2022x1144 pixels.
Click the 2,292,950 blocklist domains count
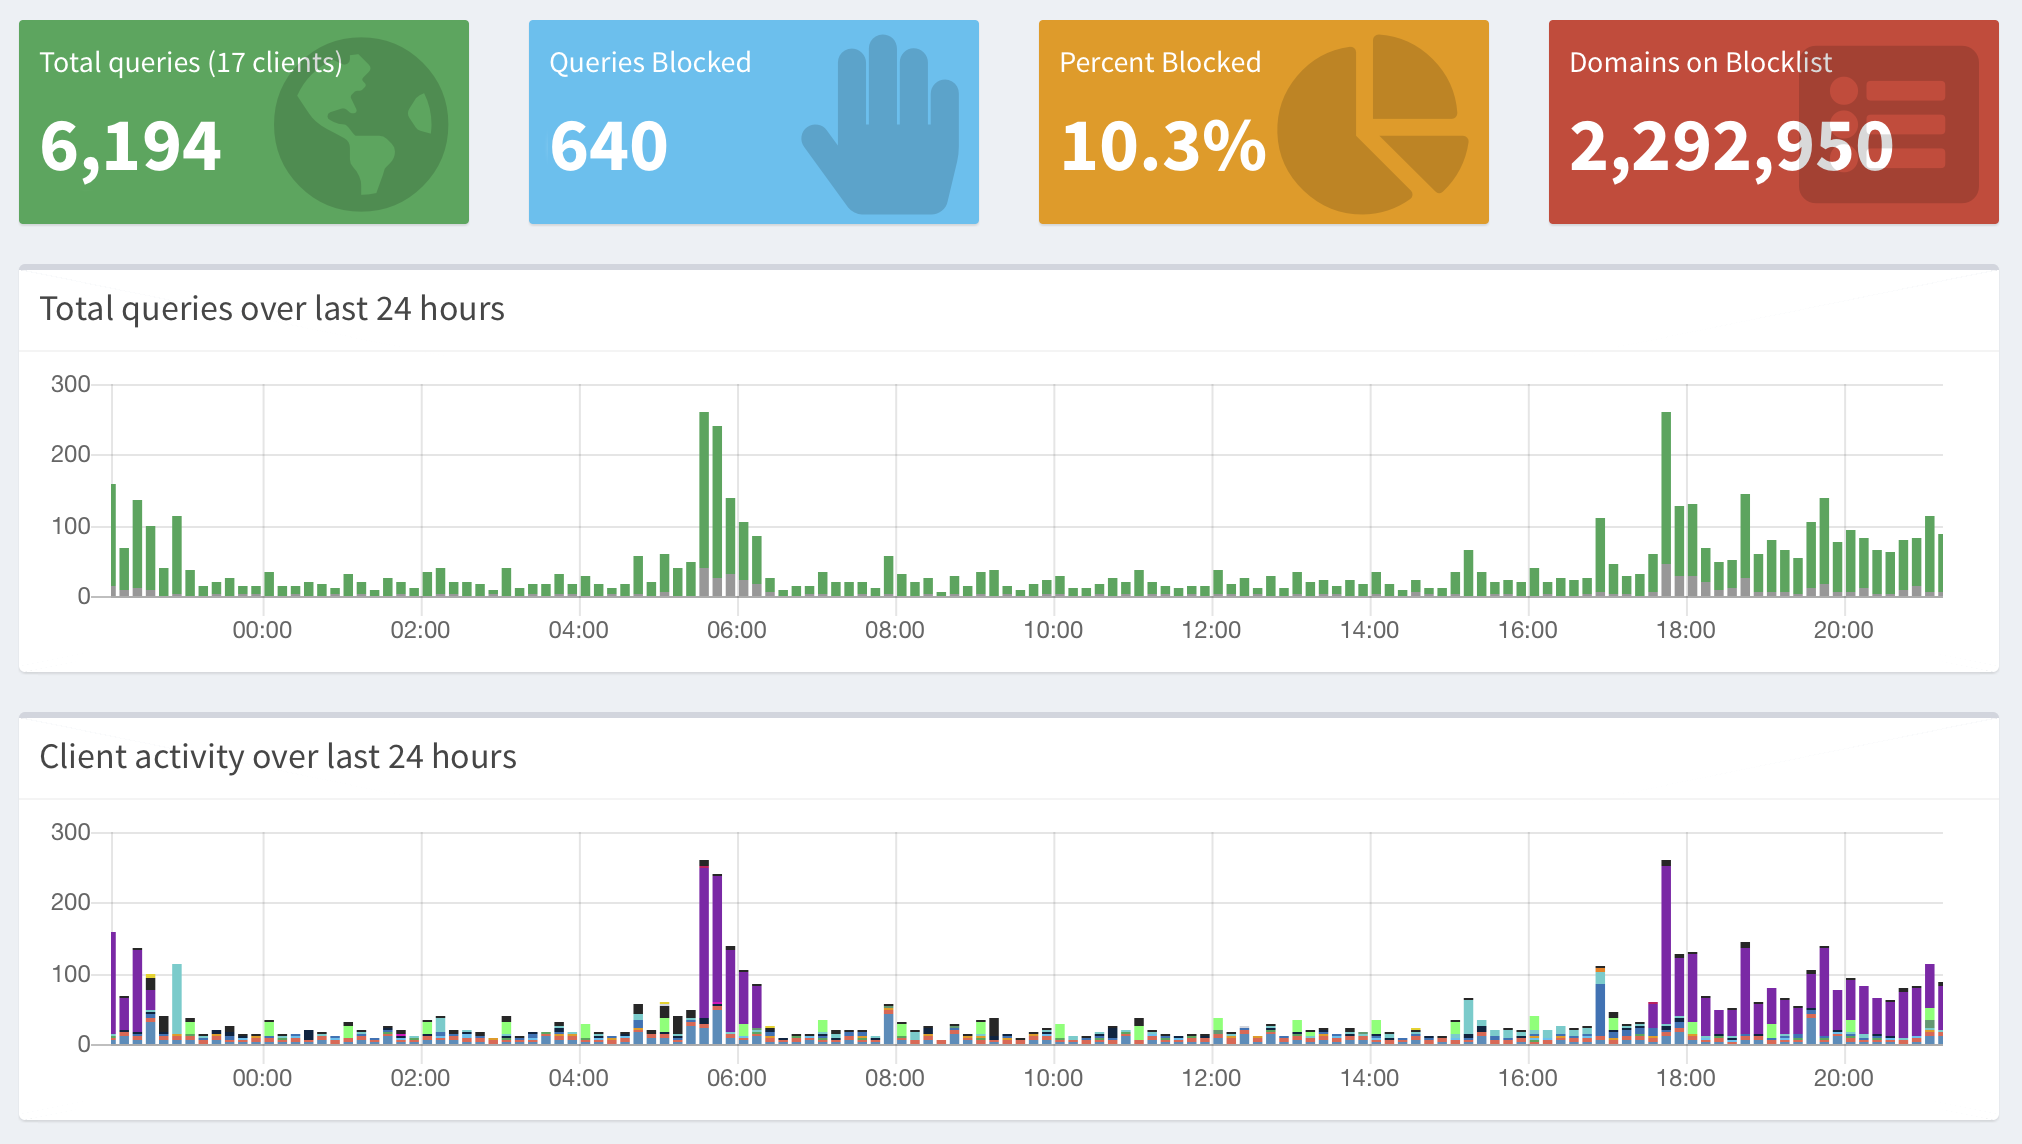point(1730,146)
